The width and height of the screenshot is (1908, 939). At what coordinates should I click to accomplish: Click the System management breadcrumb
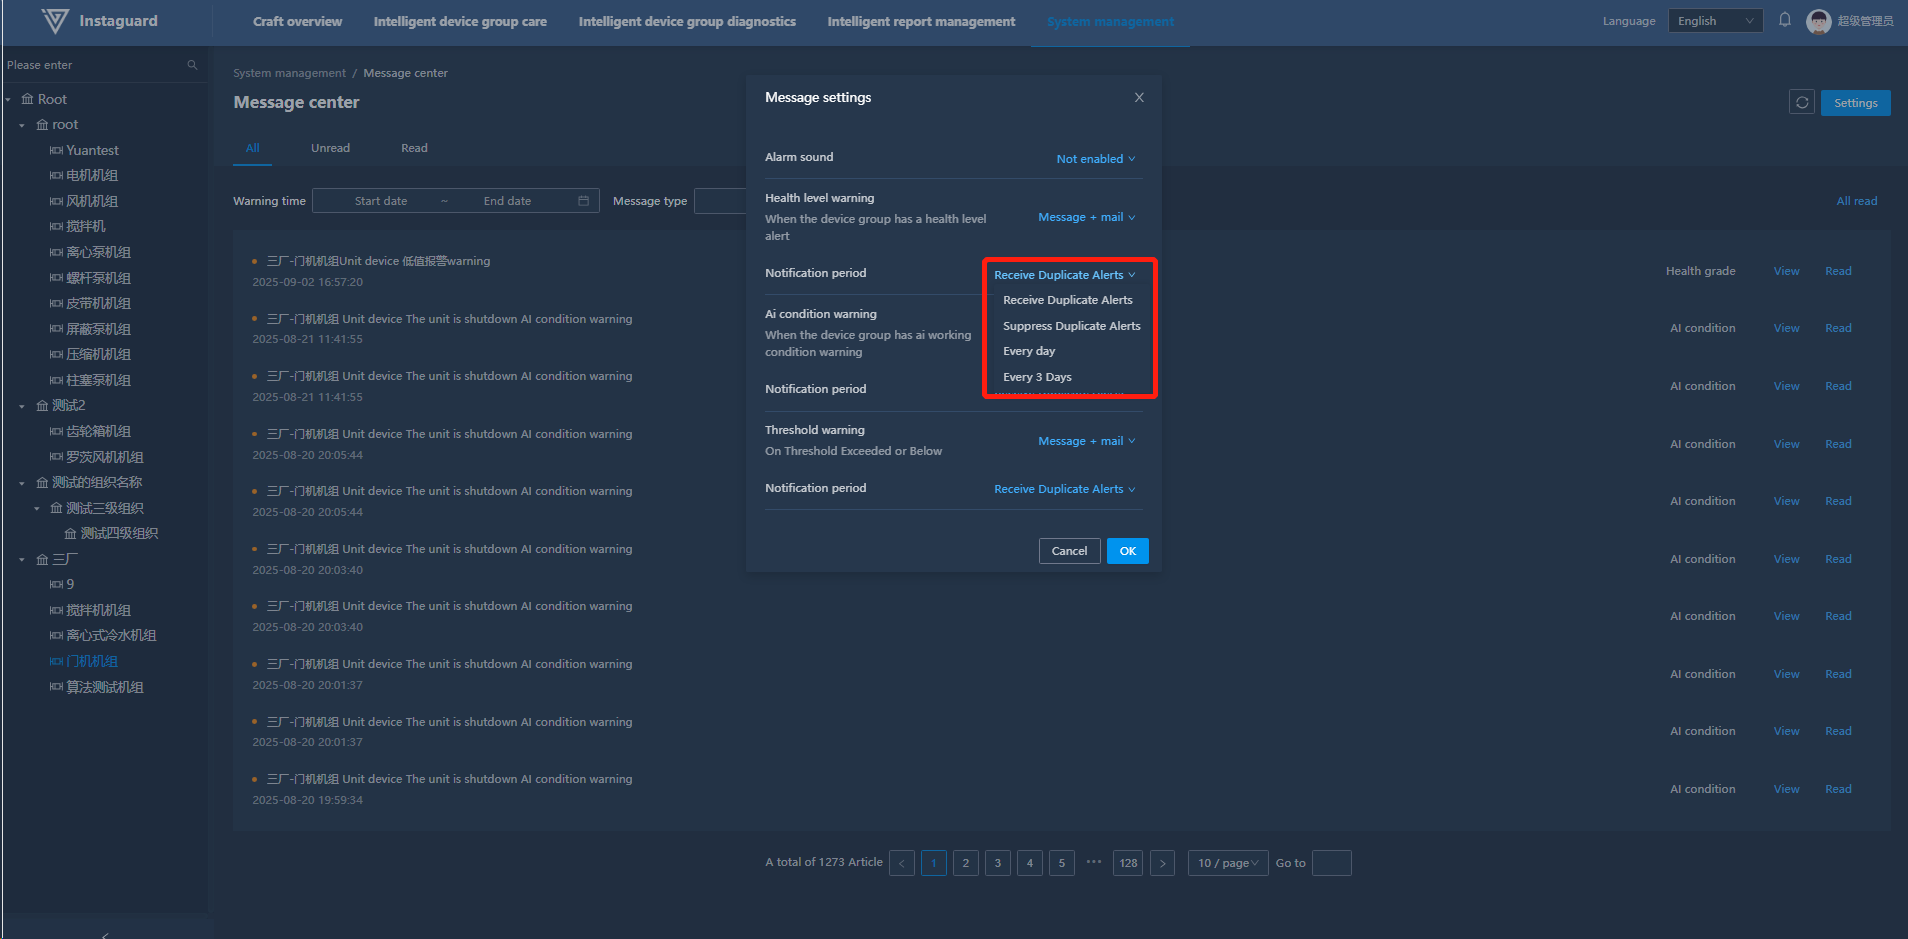pyautogui.click(x=289, y=73)
